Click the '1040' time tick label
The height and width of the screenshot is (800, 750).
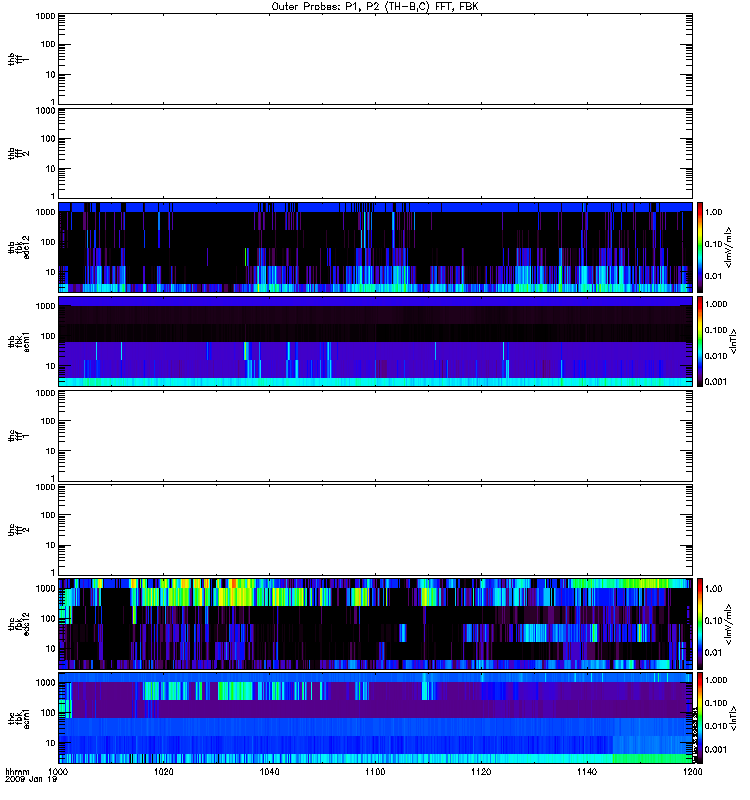pos(269,772)
